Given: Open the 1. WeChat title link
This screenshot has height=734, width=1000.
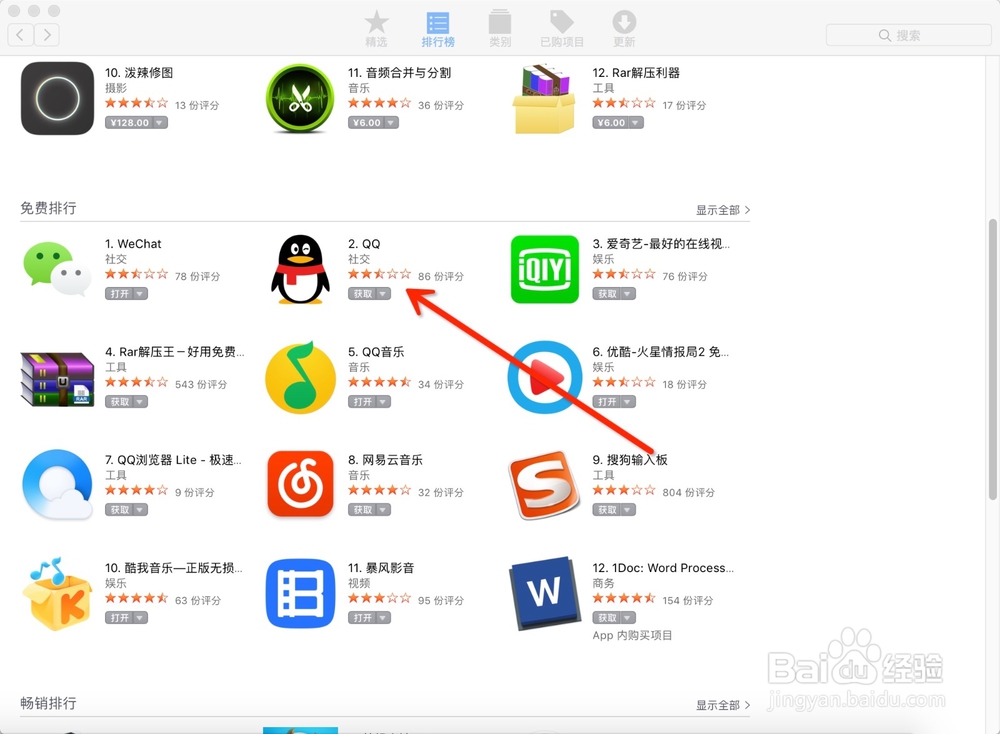Looking at the screenshot, I should tap(133, 244).
